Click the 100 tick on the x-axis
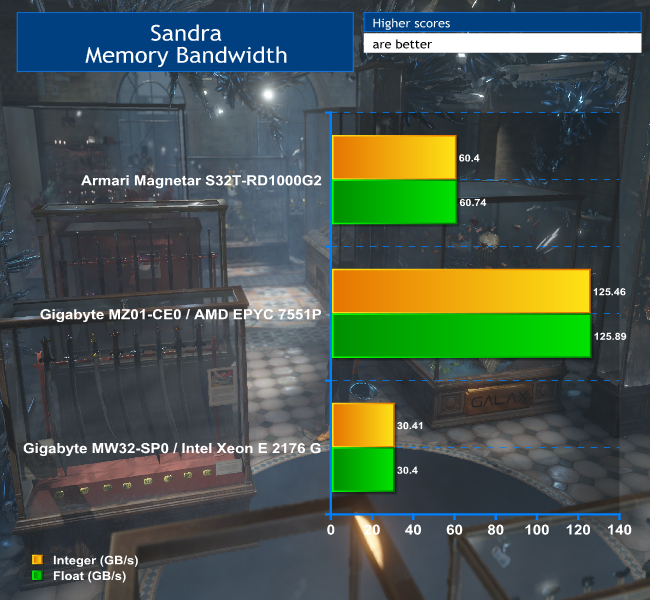This screenshot has width=650, height=600. (x=537, y=529)
